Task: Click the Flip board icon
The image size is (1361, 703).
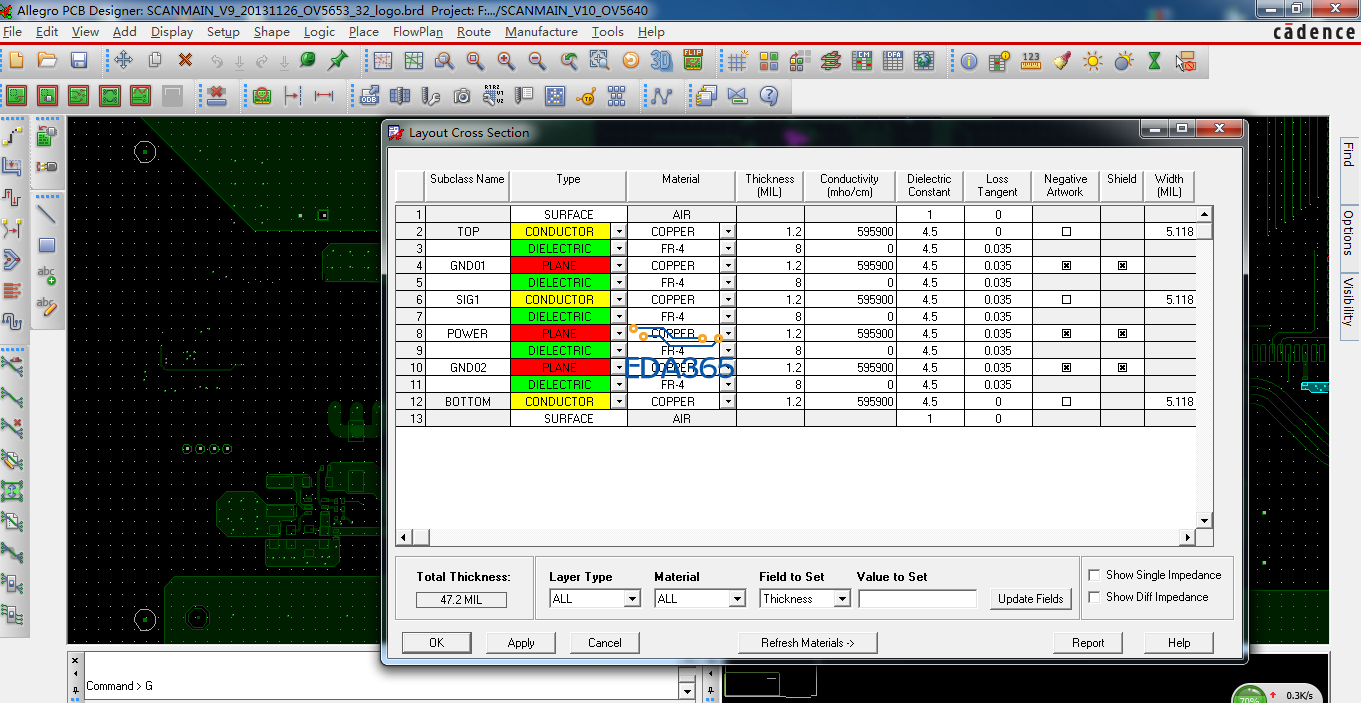Action: coord(692,61)
